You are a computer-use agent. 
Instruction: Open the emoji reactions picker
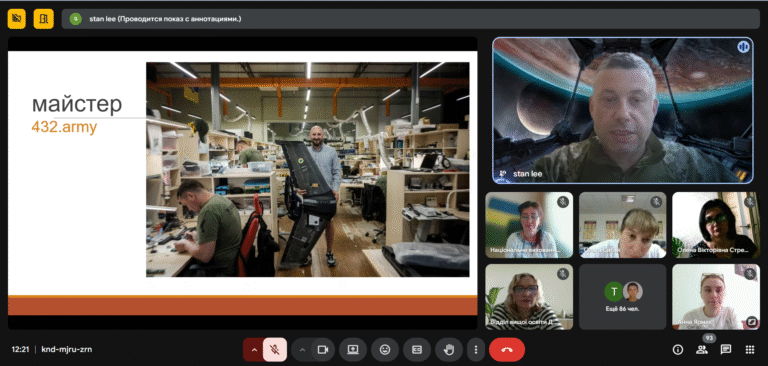click(384, 349)
